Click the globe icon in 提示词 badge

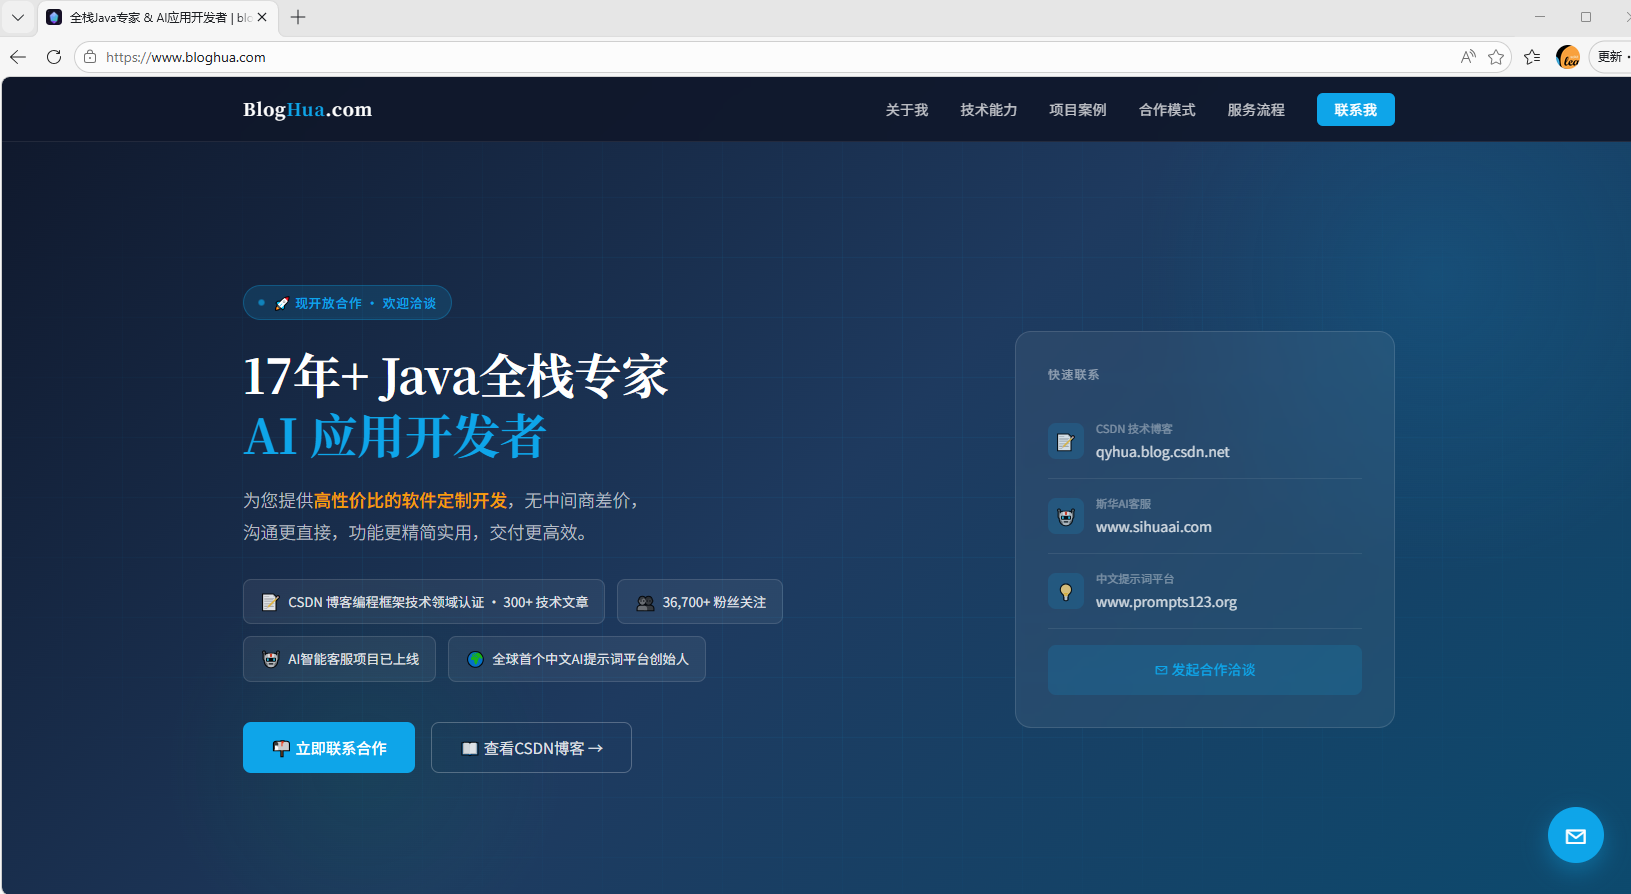click(475, 659)
